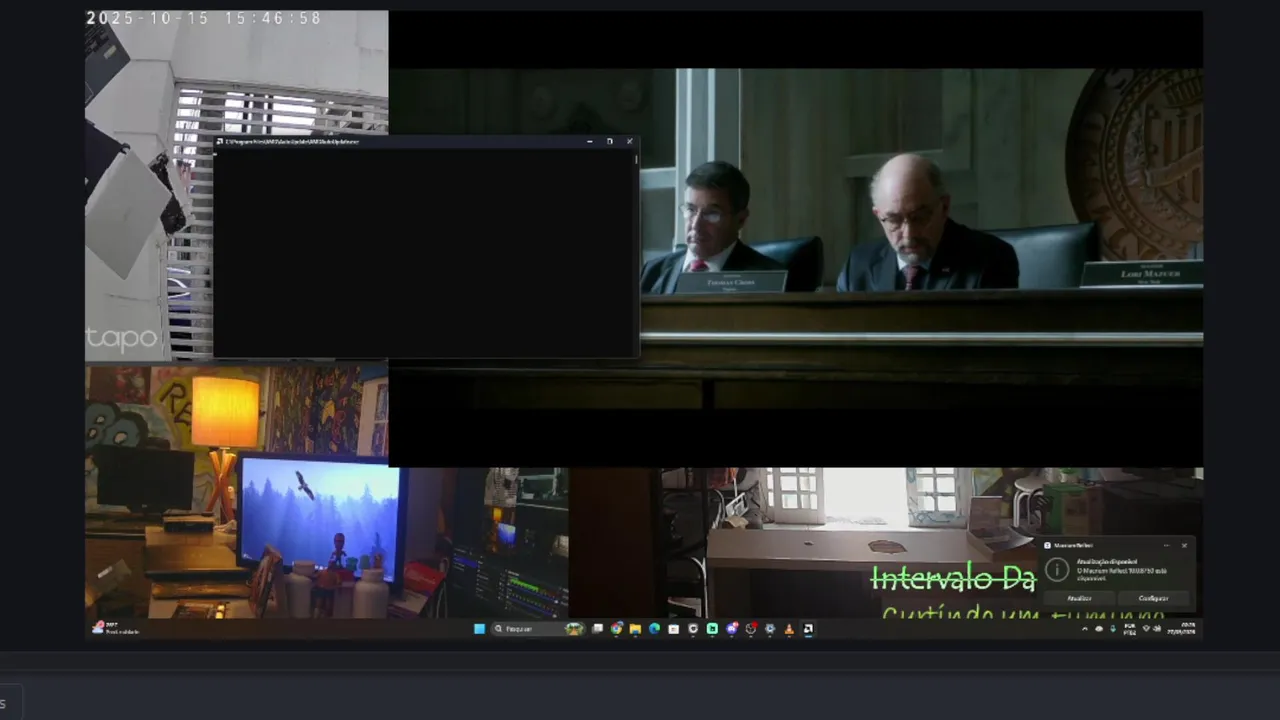
Task: Expand the hidden system tray icons
Action: click(1085, 629)
